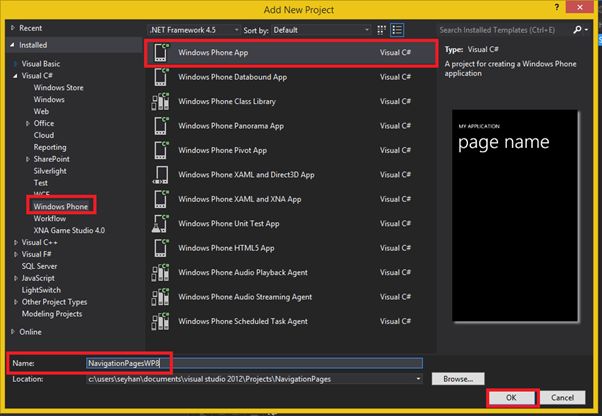Expand the Office node arrow
This screenshot has width=602, height=416.
tap(28, 123)
